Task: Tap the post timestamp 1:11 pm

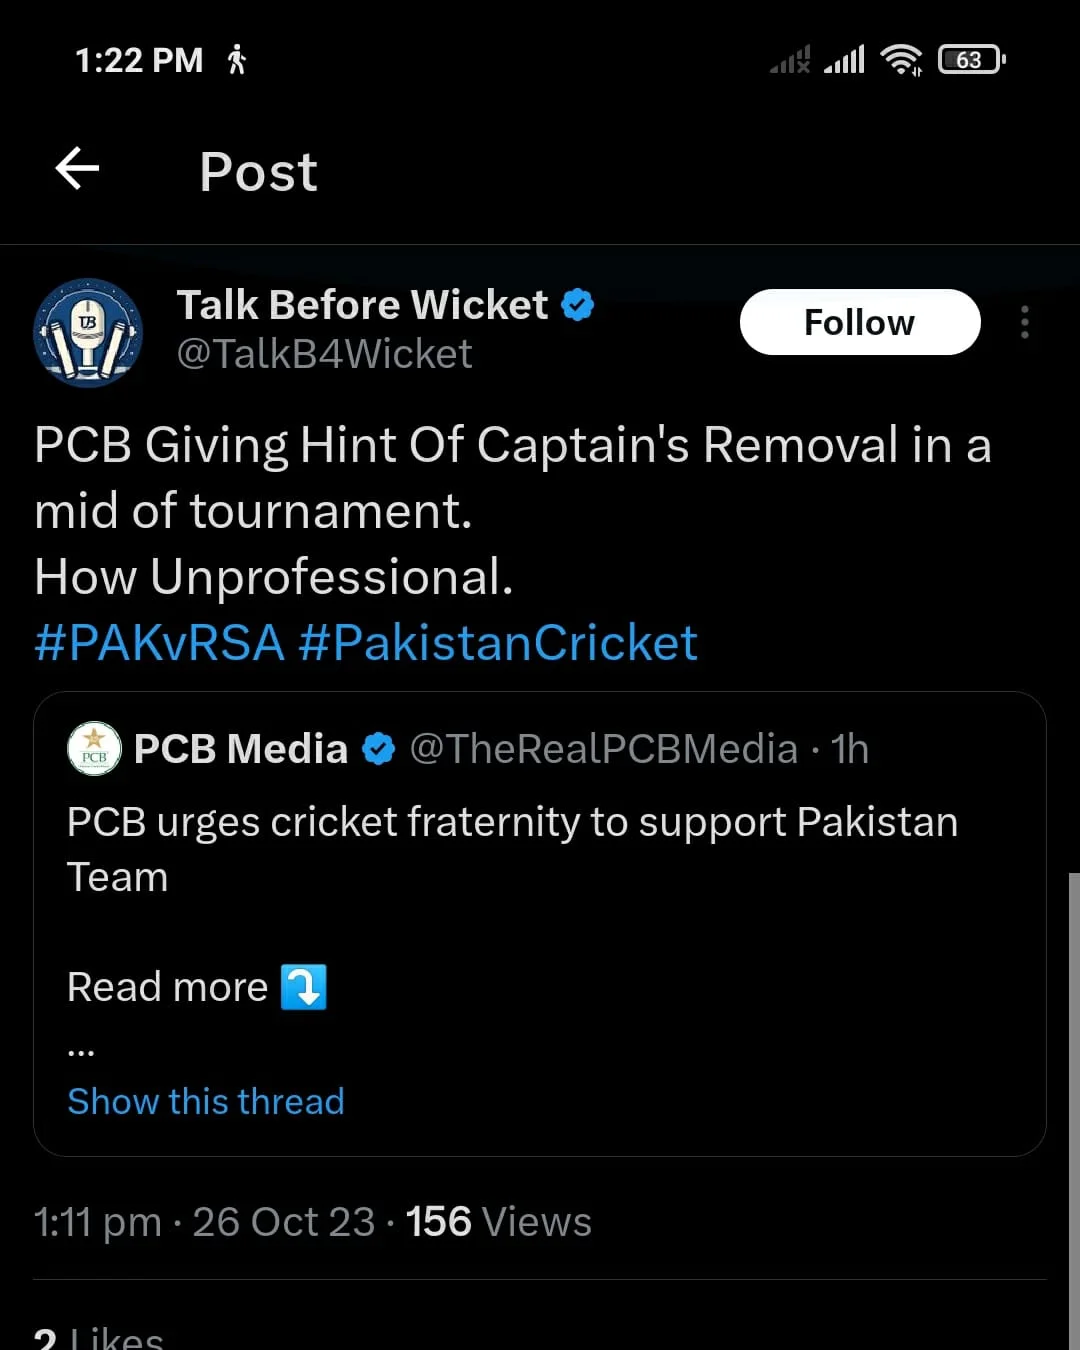Action: 98,1222
